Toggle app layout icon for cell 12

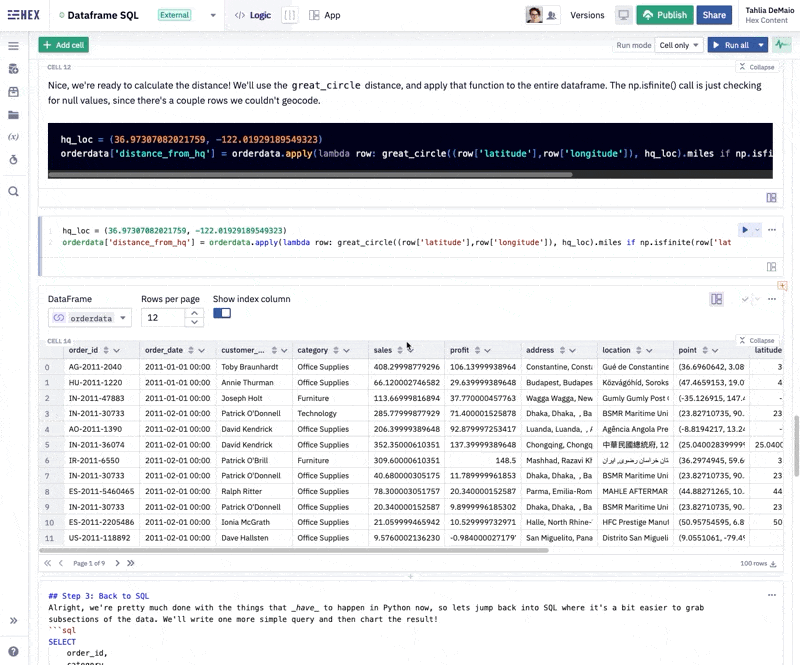(x=771, y=198)
